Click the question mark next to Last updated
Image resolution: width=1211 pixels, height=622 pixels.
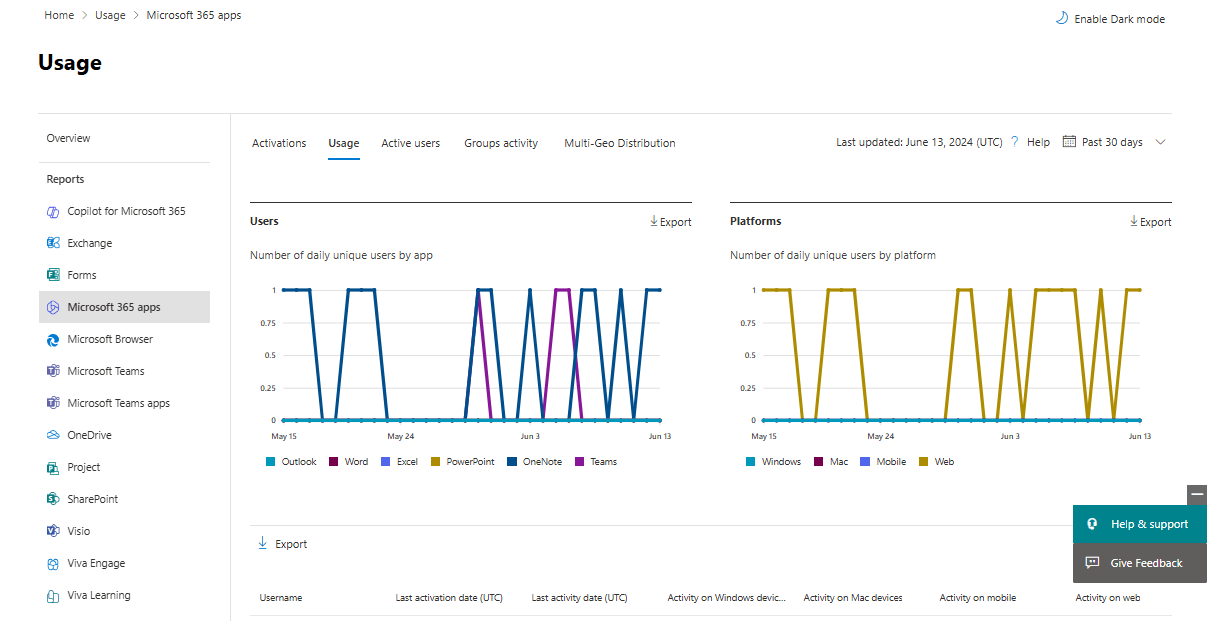click(1013, 141)
